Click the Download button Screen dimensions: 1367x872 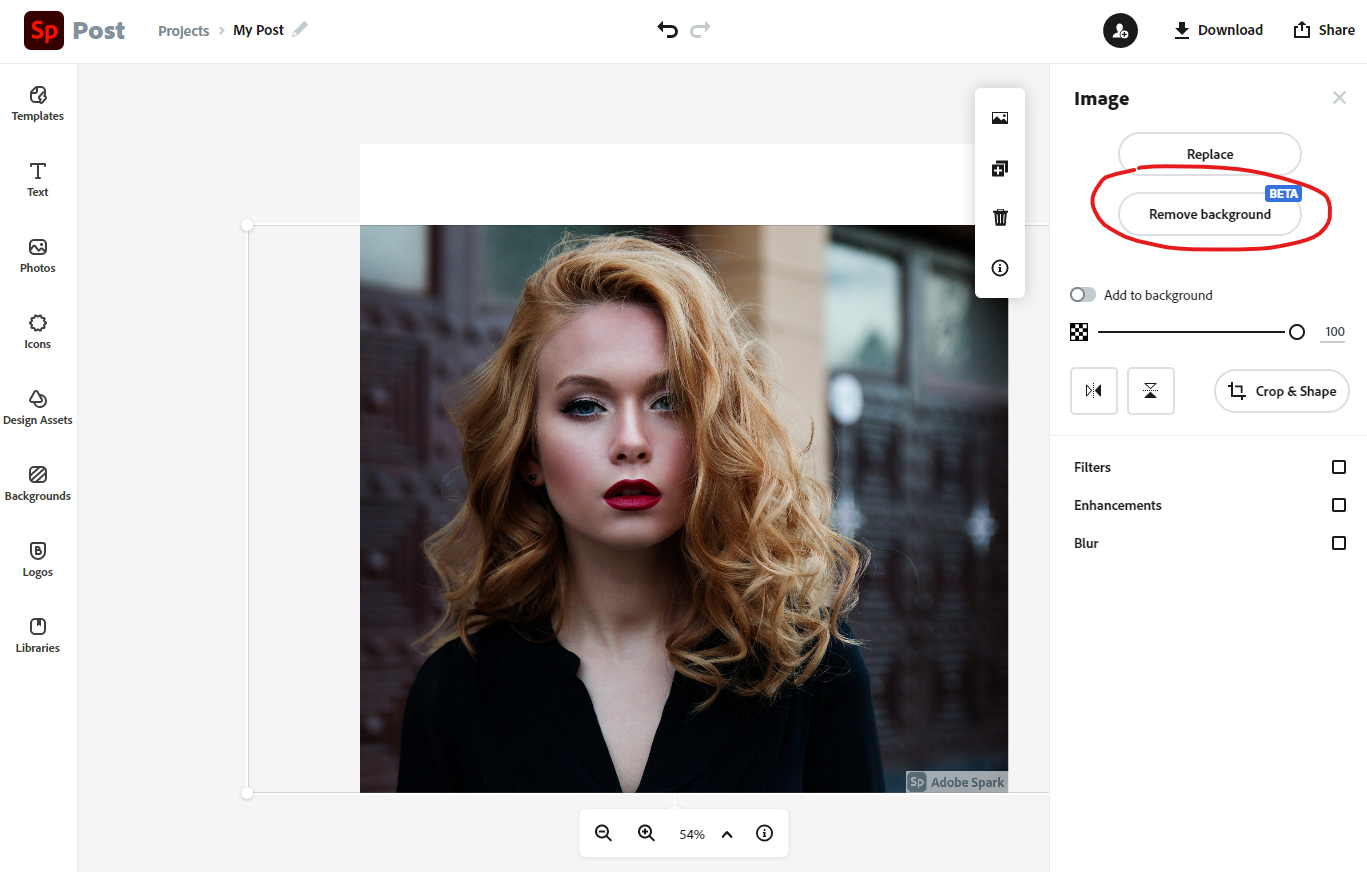coord(1218,30)
